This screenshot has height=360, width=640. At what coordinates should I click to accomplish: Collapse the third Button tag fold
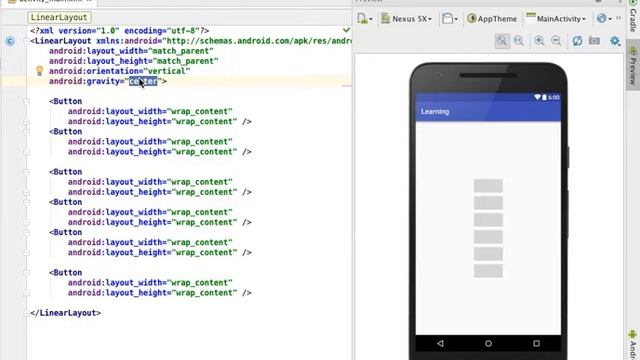pyautogui.click(x=26, y=172)
